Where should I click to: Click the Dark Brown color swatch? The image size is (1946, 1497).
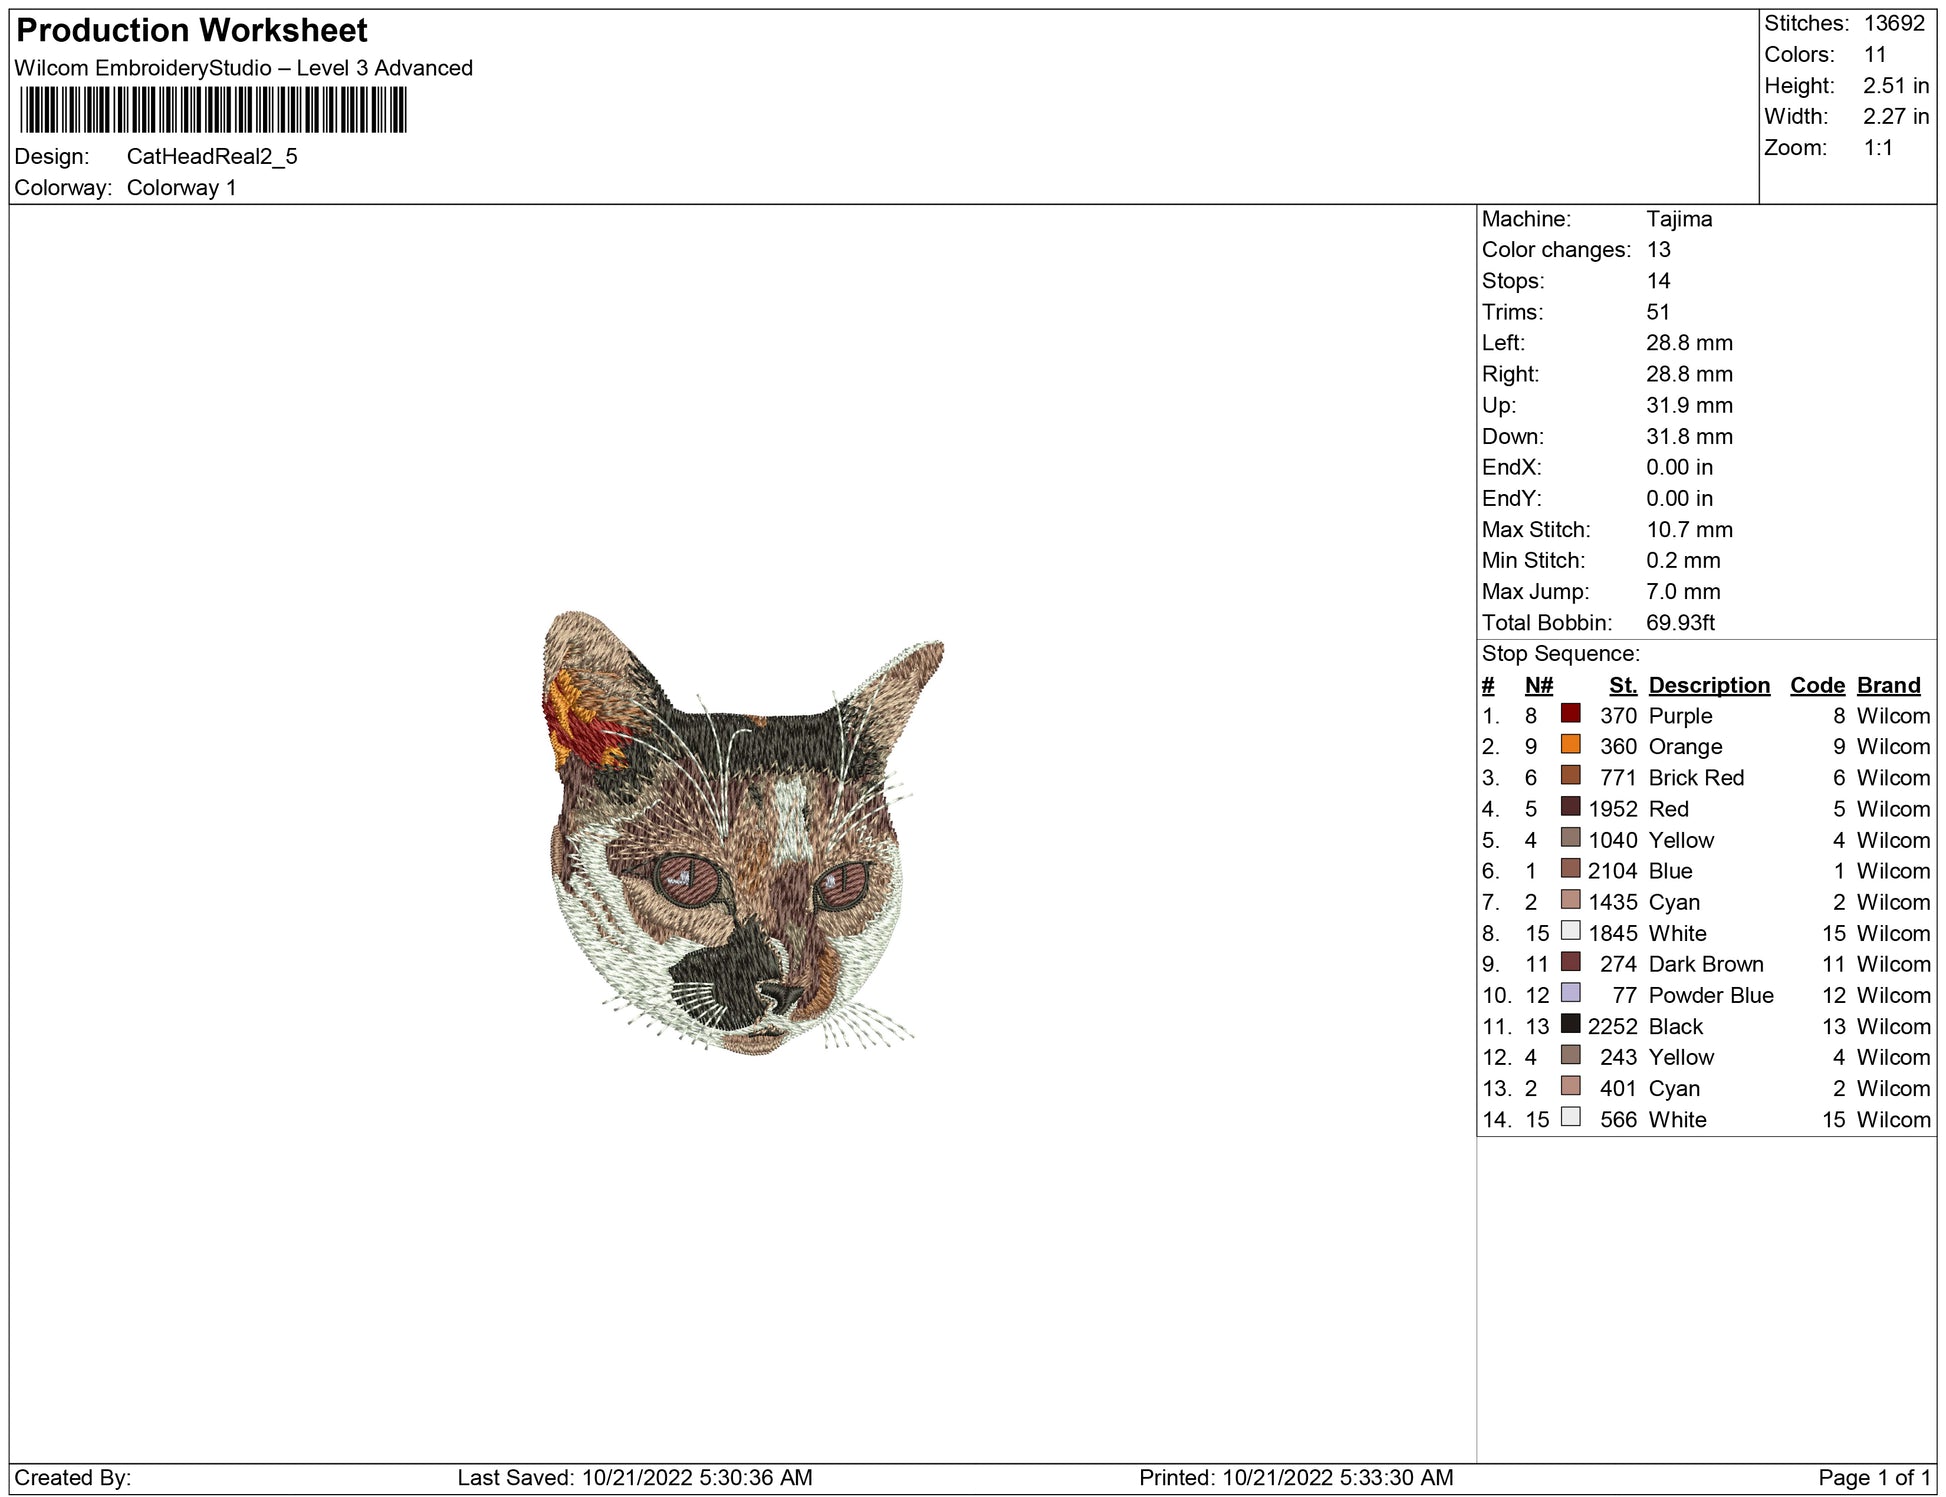point(1570,961)
